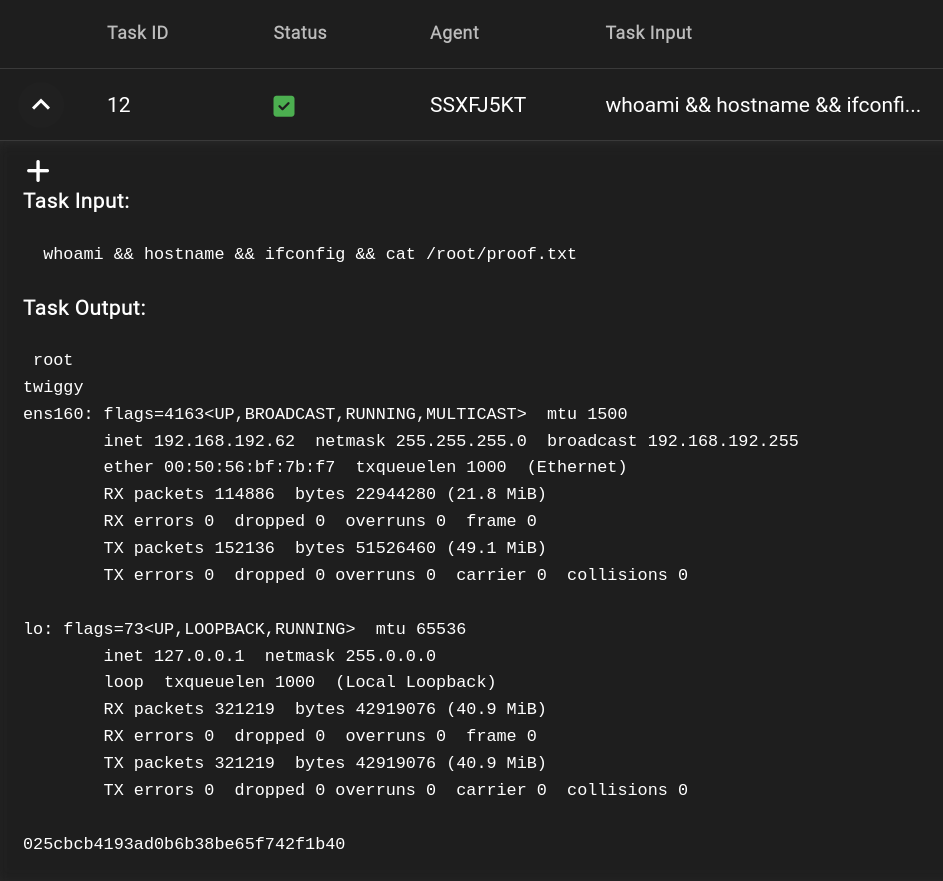The width and height of the screenshot is (943, 881).
Task: Select agent SSXFJ5KT
Action: pyautogui.click(x=477, y=105)
